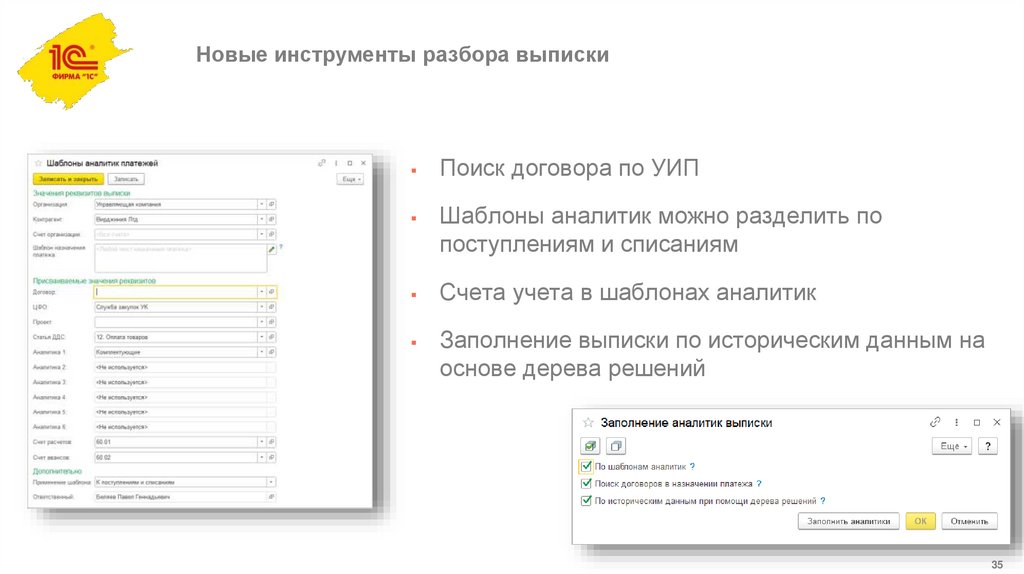Expand Счет расчетов dropdown
Screen dimensions: 1024x574
[x=261, y=442]
